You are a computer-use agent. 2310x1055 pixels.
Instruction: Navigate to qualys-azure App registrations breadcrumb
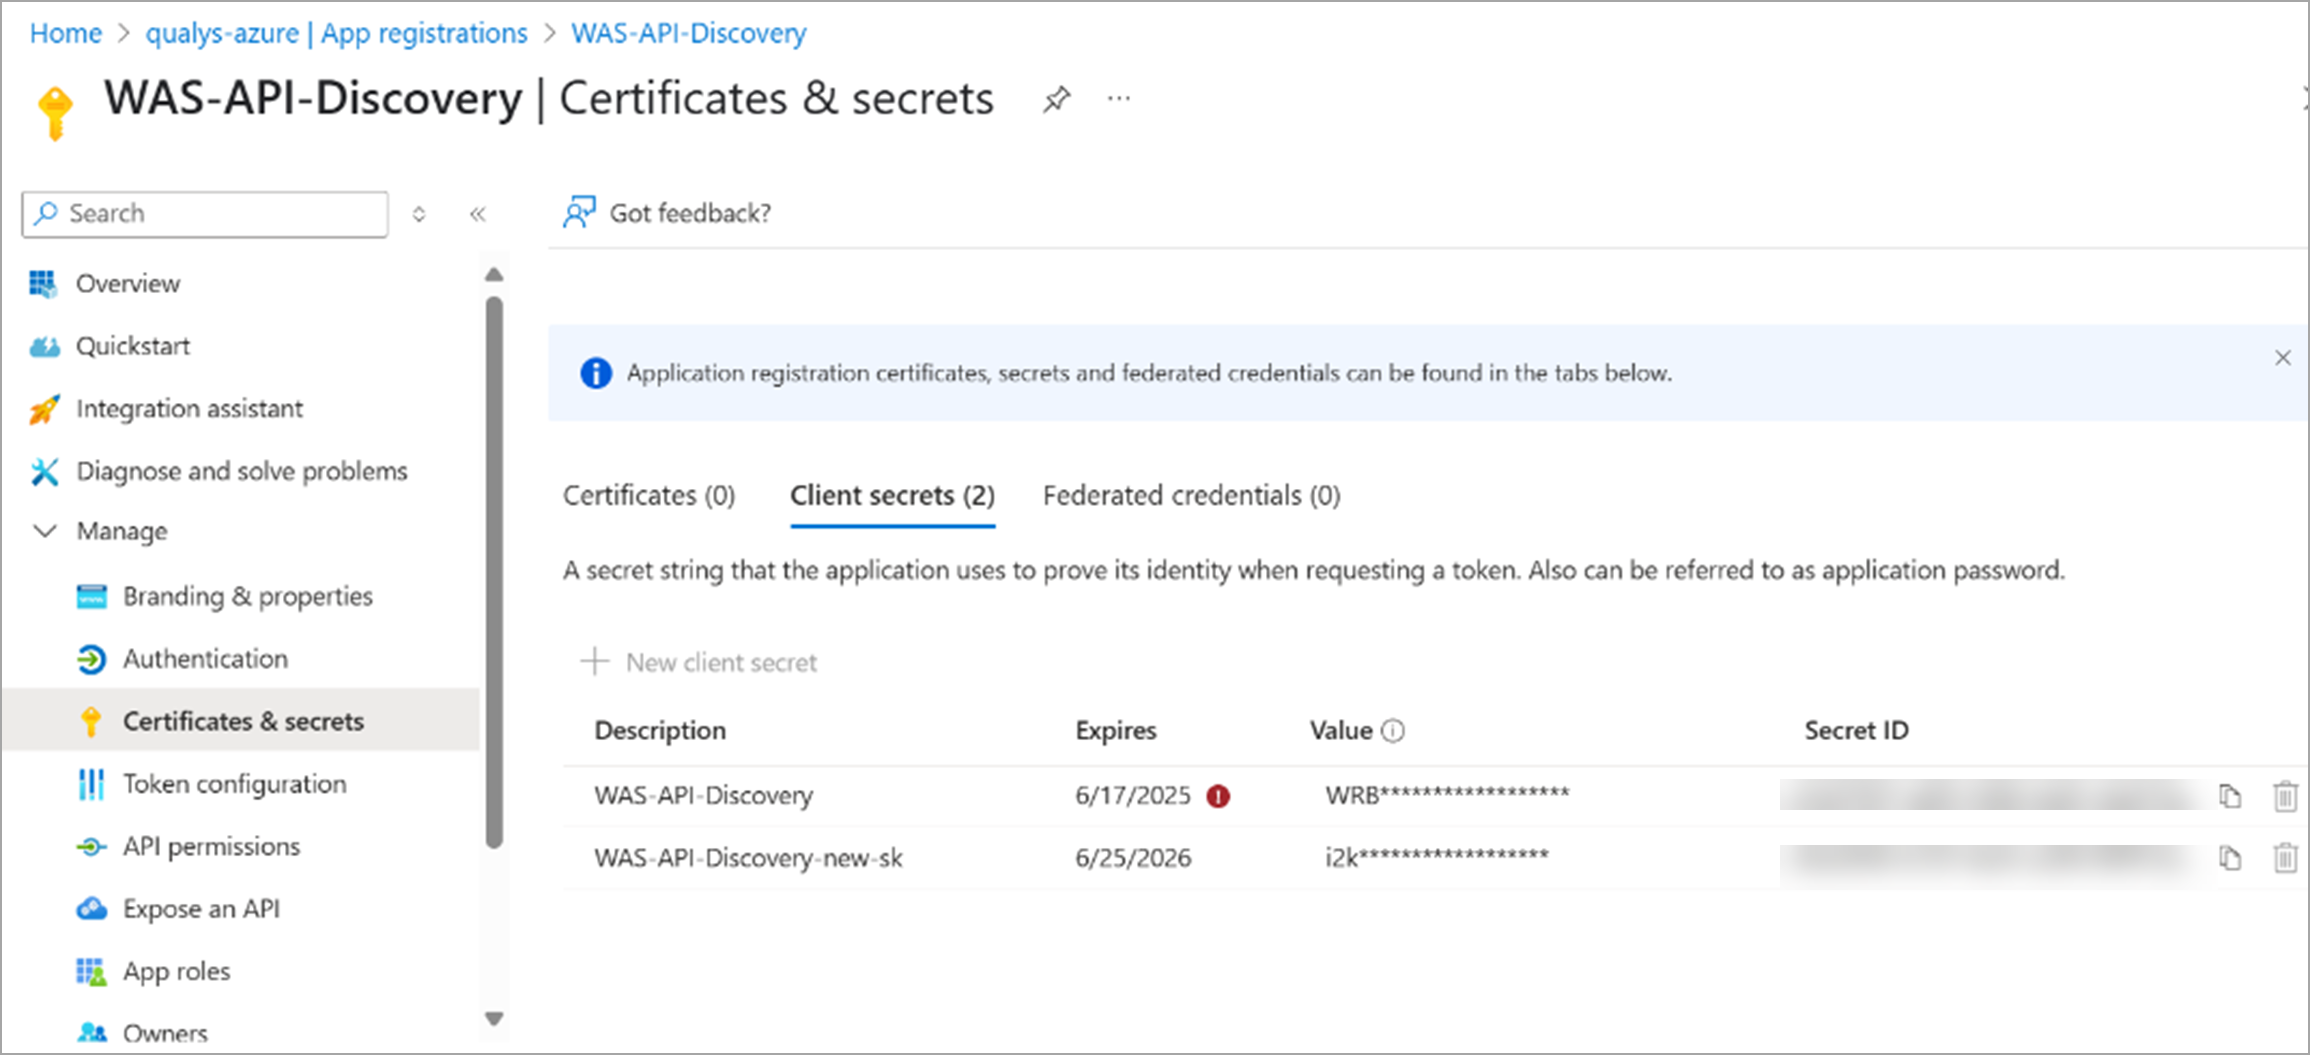point(336,33)
